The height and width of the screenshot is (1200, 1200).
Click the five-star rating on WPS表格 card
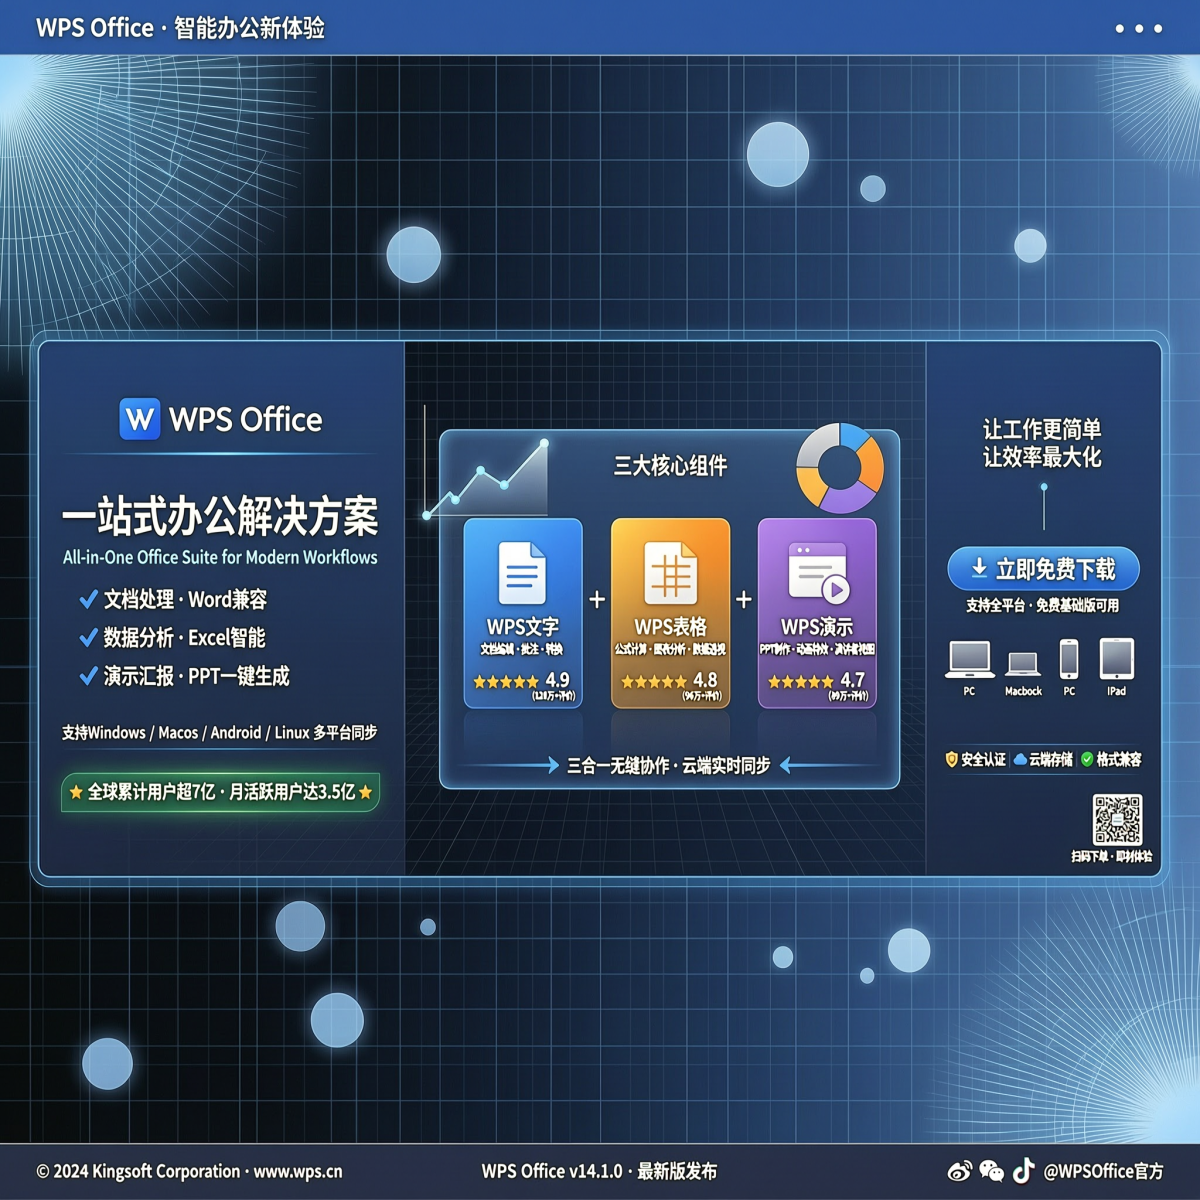[x=654, y=682]
